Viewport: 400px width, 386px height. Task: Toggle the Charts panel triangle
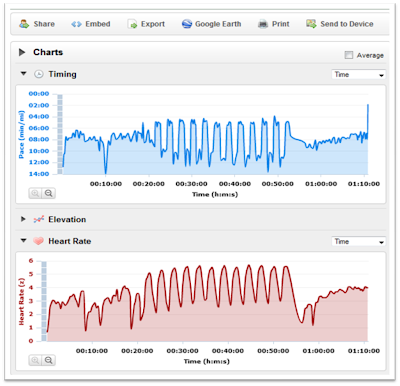point(22,52)
